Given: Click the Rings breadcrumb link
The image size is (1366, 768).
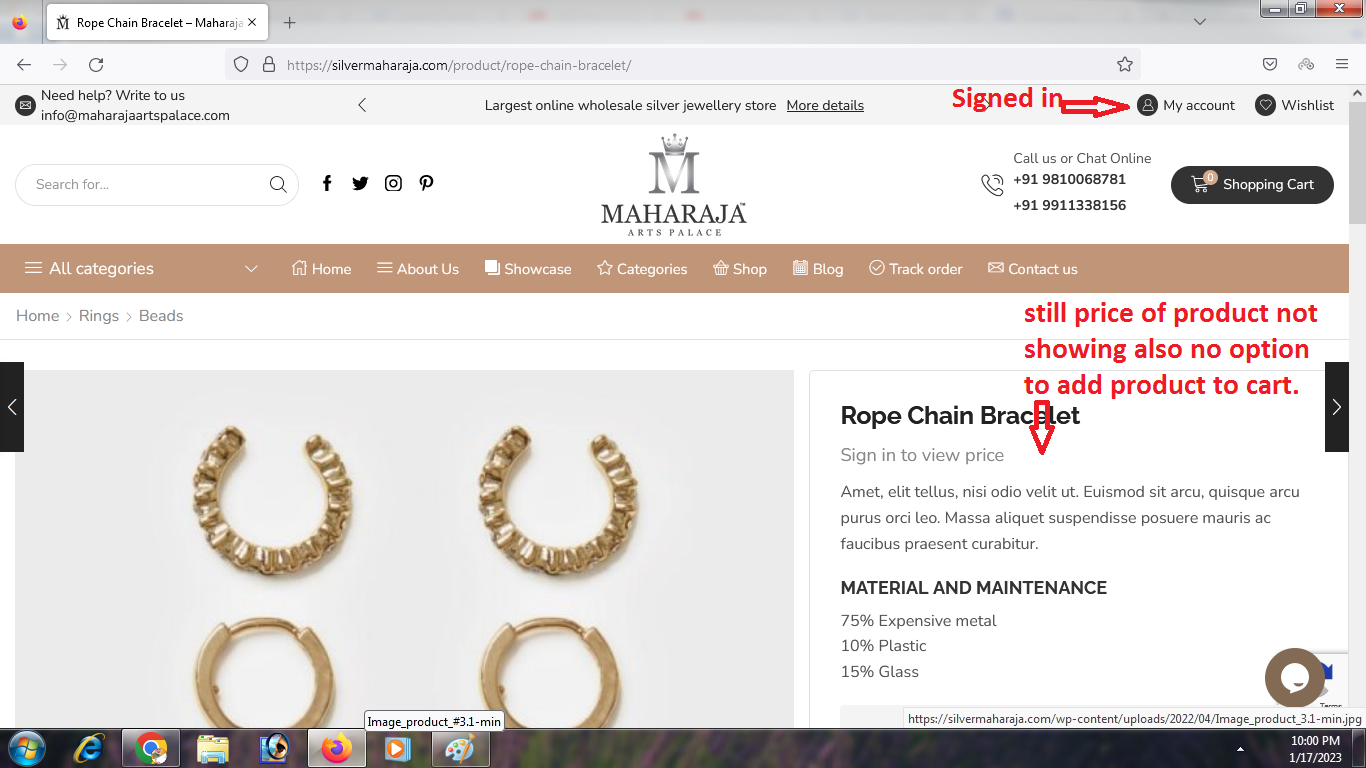Looking at the screenshot, I should (99, 316).
